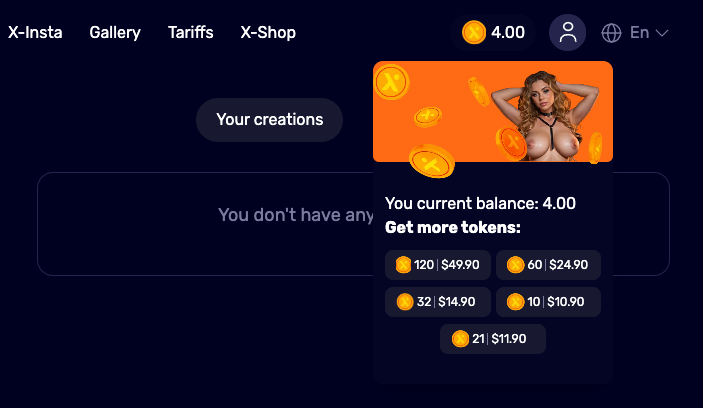Click the 4.00 balance amount in header
The width and height of the screenshot is (703, 408).
(x=508, y=32)
